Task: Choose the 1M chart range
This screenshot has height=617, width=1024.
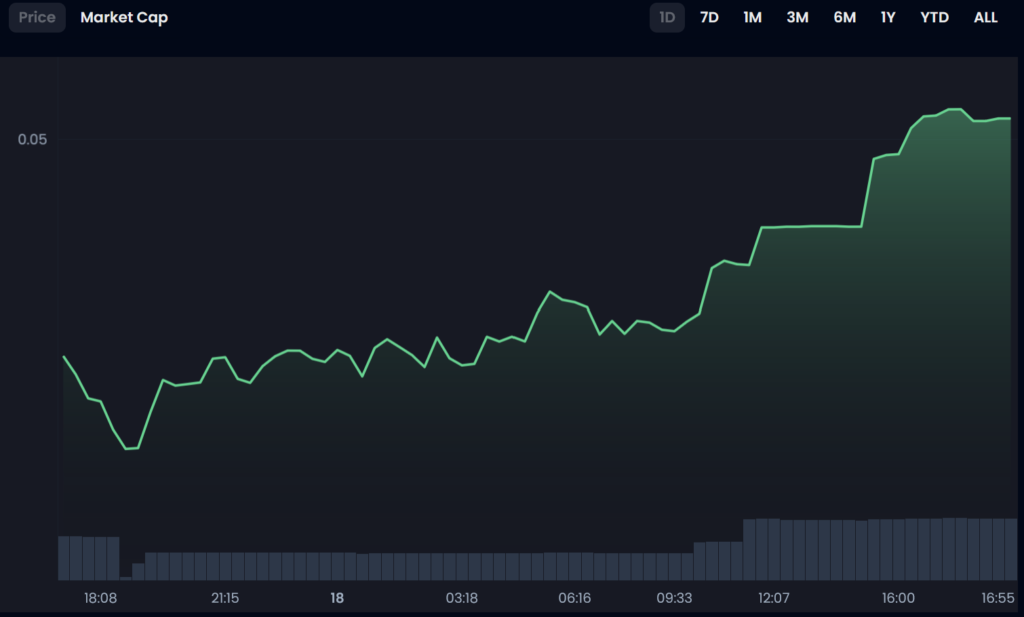Action: coord(752,18)
